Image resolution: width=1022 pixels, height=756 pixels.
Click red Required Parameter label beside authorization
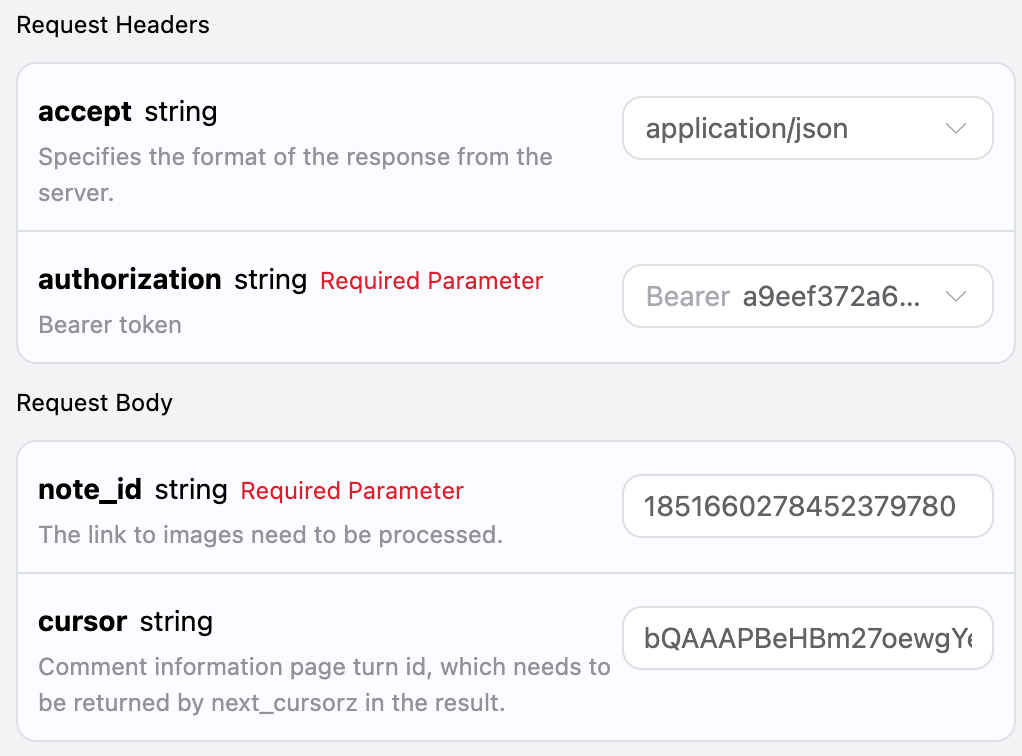point(431,281)
